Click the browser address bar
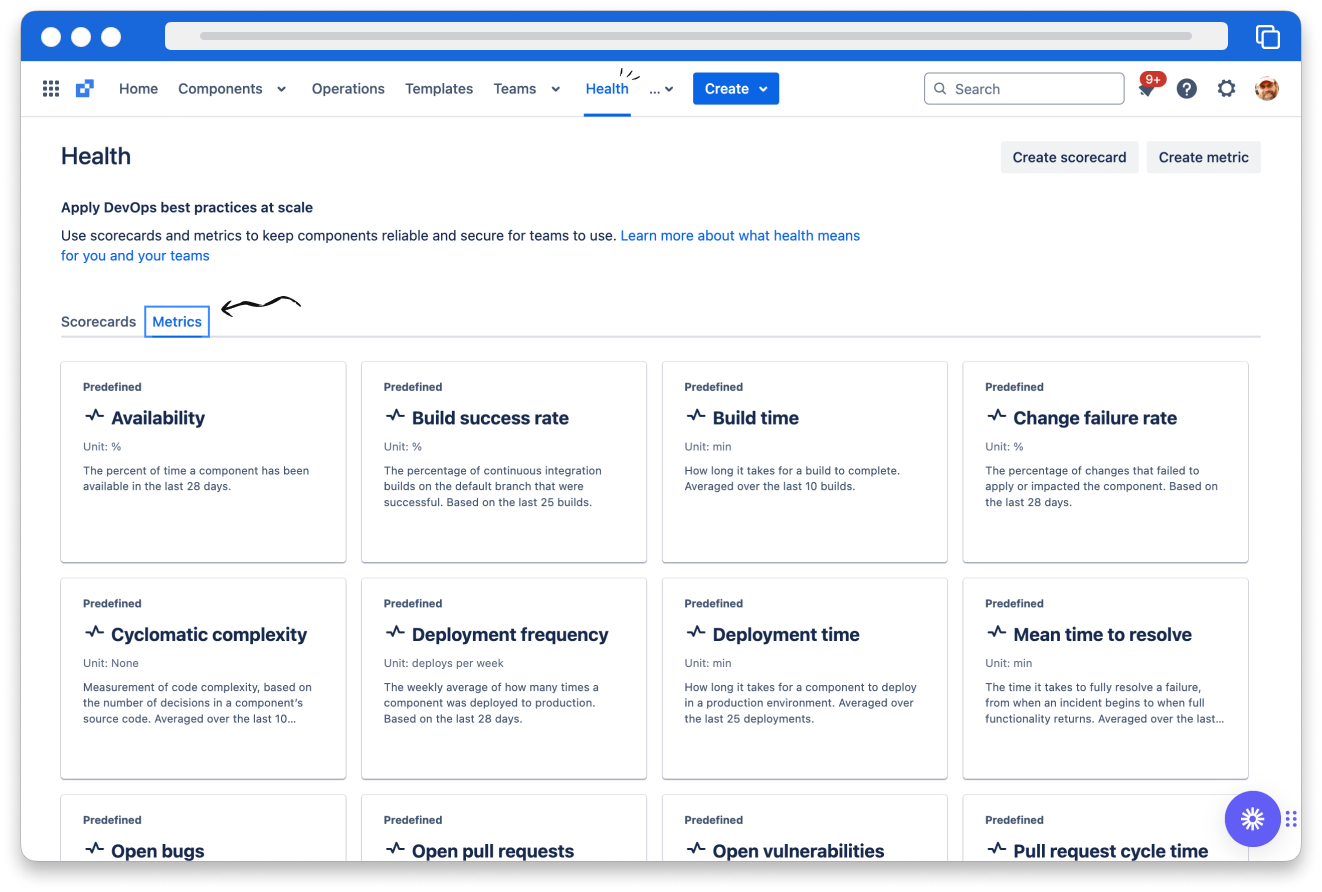This screenshot has height=892, width=1322. (x=696, y=36)
